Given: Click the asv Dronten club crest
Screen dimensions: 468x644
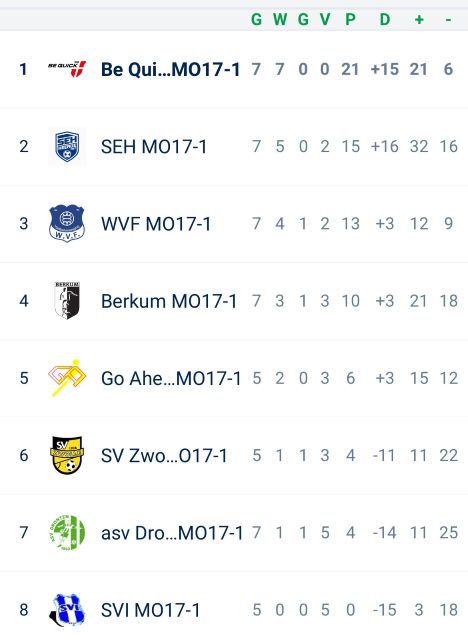Looking at the screenshot, I should coord(67,532).
